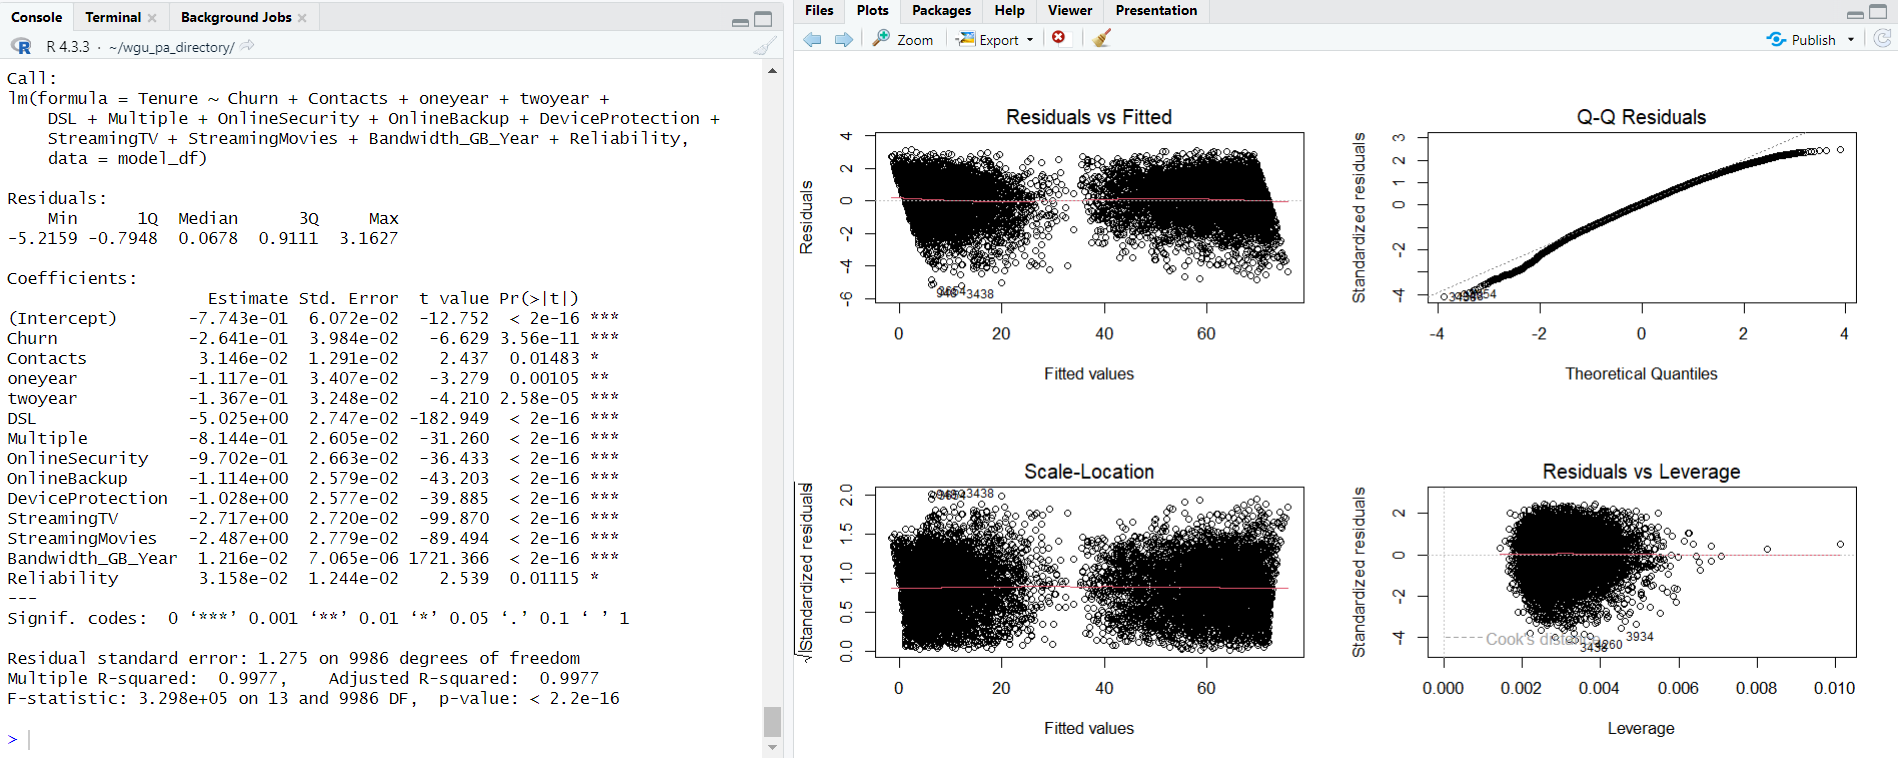Viewport: 1898px width, 758px height.
Task: Click the Residual standard error line
Action: tap(294, 658)
